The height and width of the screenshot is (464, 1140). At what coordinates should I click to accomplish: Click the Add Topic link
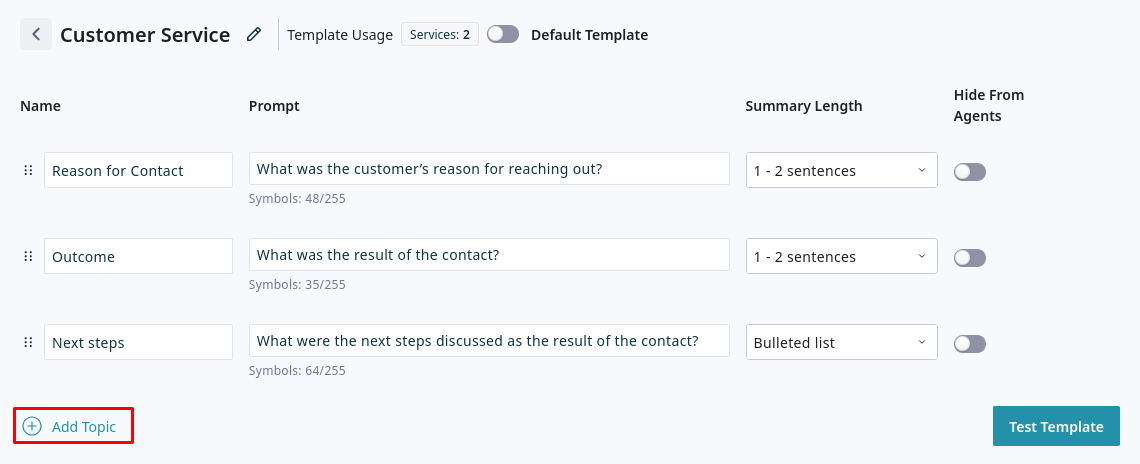click(84, 427)
